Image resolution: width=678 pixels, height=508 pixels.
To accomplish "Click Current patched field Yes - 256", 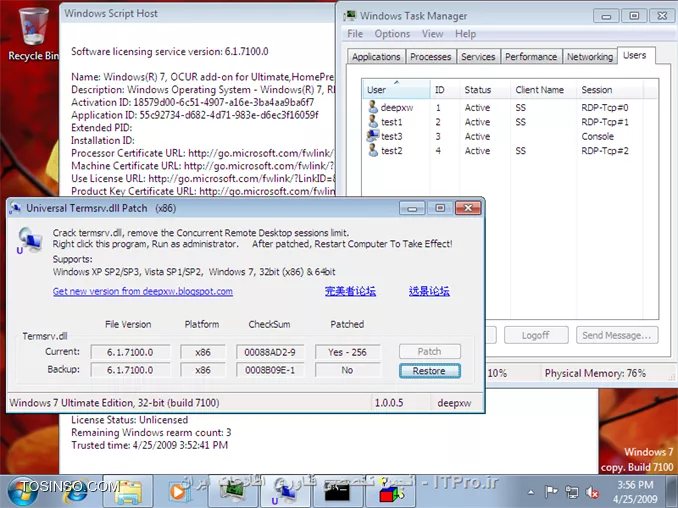I will click(347, 352).
